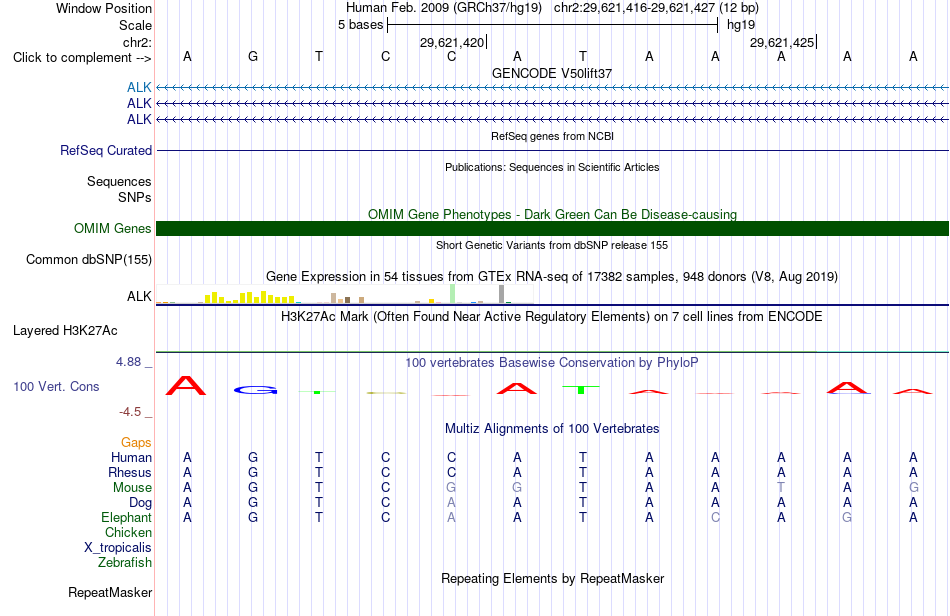Click the Chicken species row label
This screenshot has width=950, height=616.
pos(128,532)
